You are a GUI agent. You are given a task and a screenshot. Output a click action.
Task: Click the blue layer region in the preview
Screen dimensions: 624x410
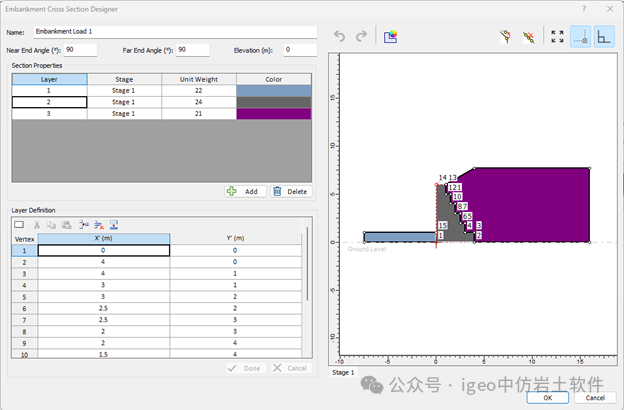click(x=400, y=237)
